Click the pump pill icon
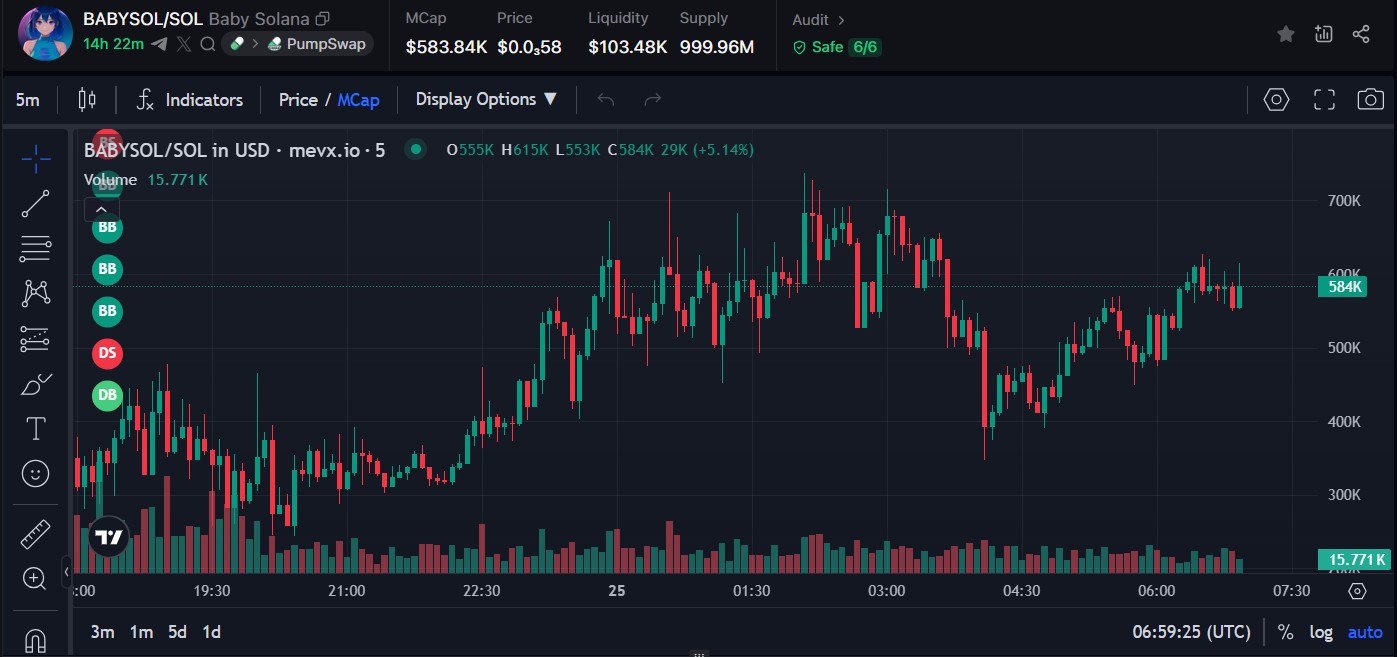This screenshot has width=1397, height=657. [237, 44]
